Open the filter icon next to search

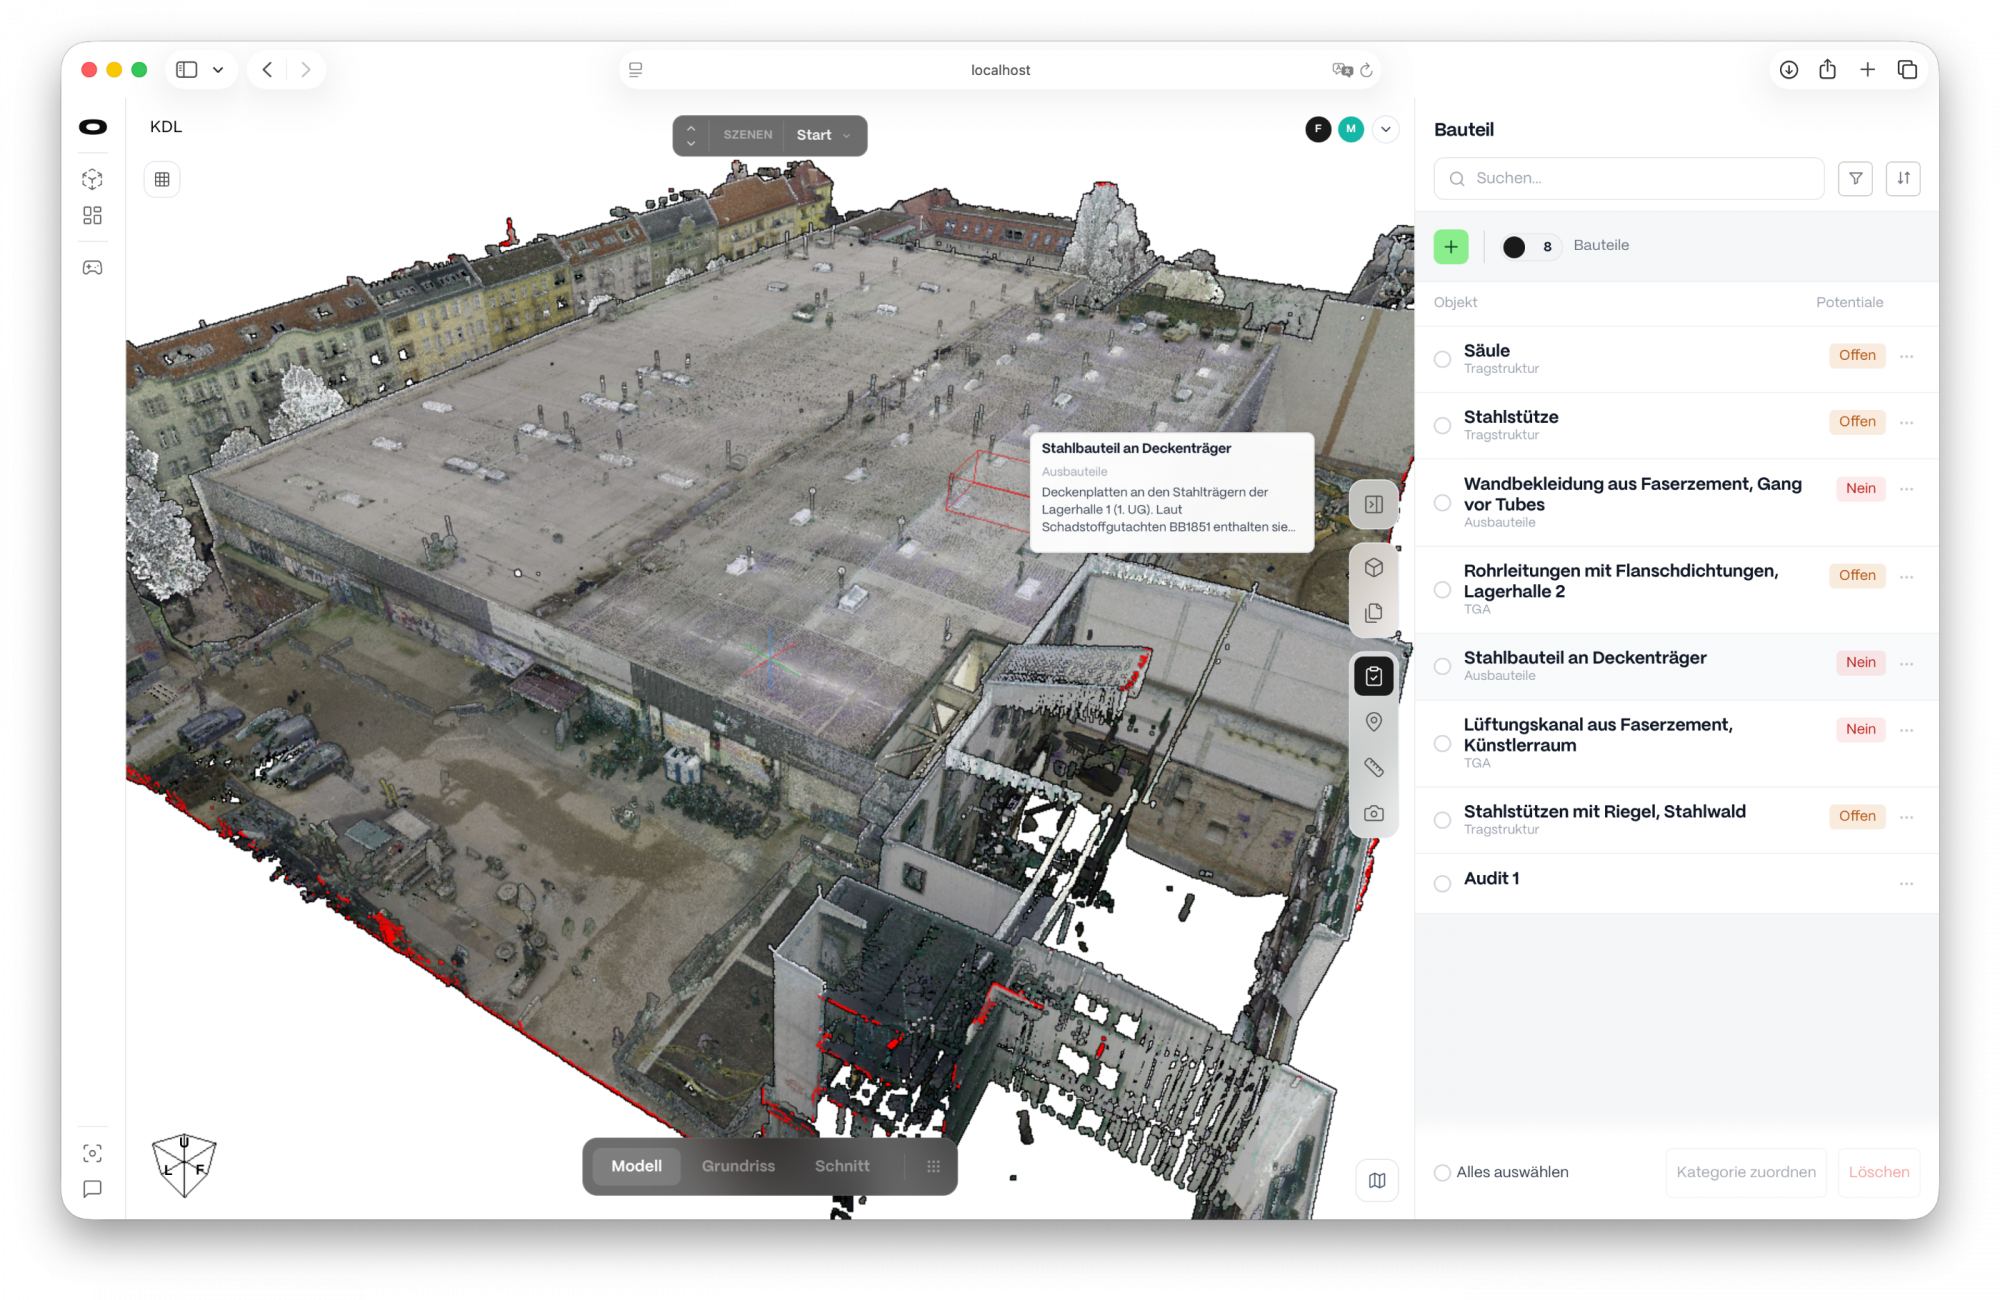(x=1855, y=178)
